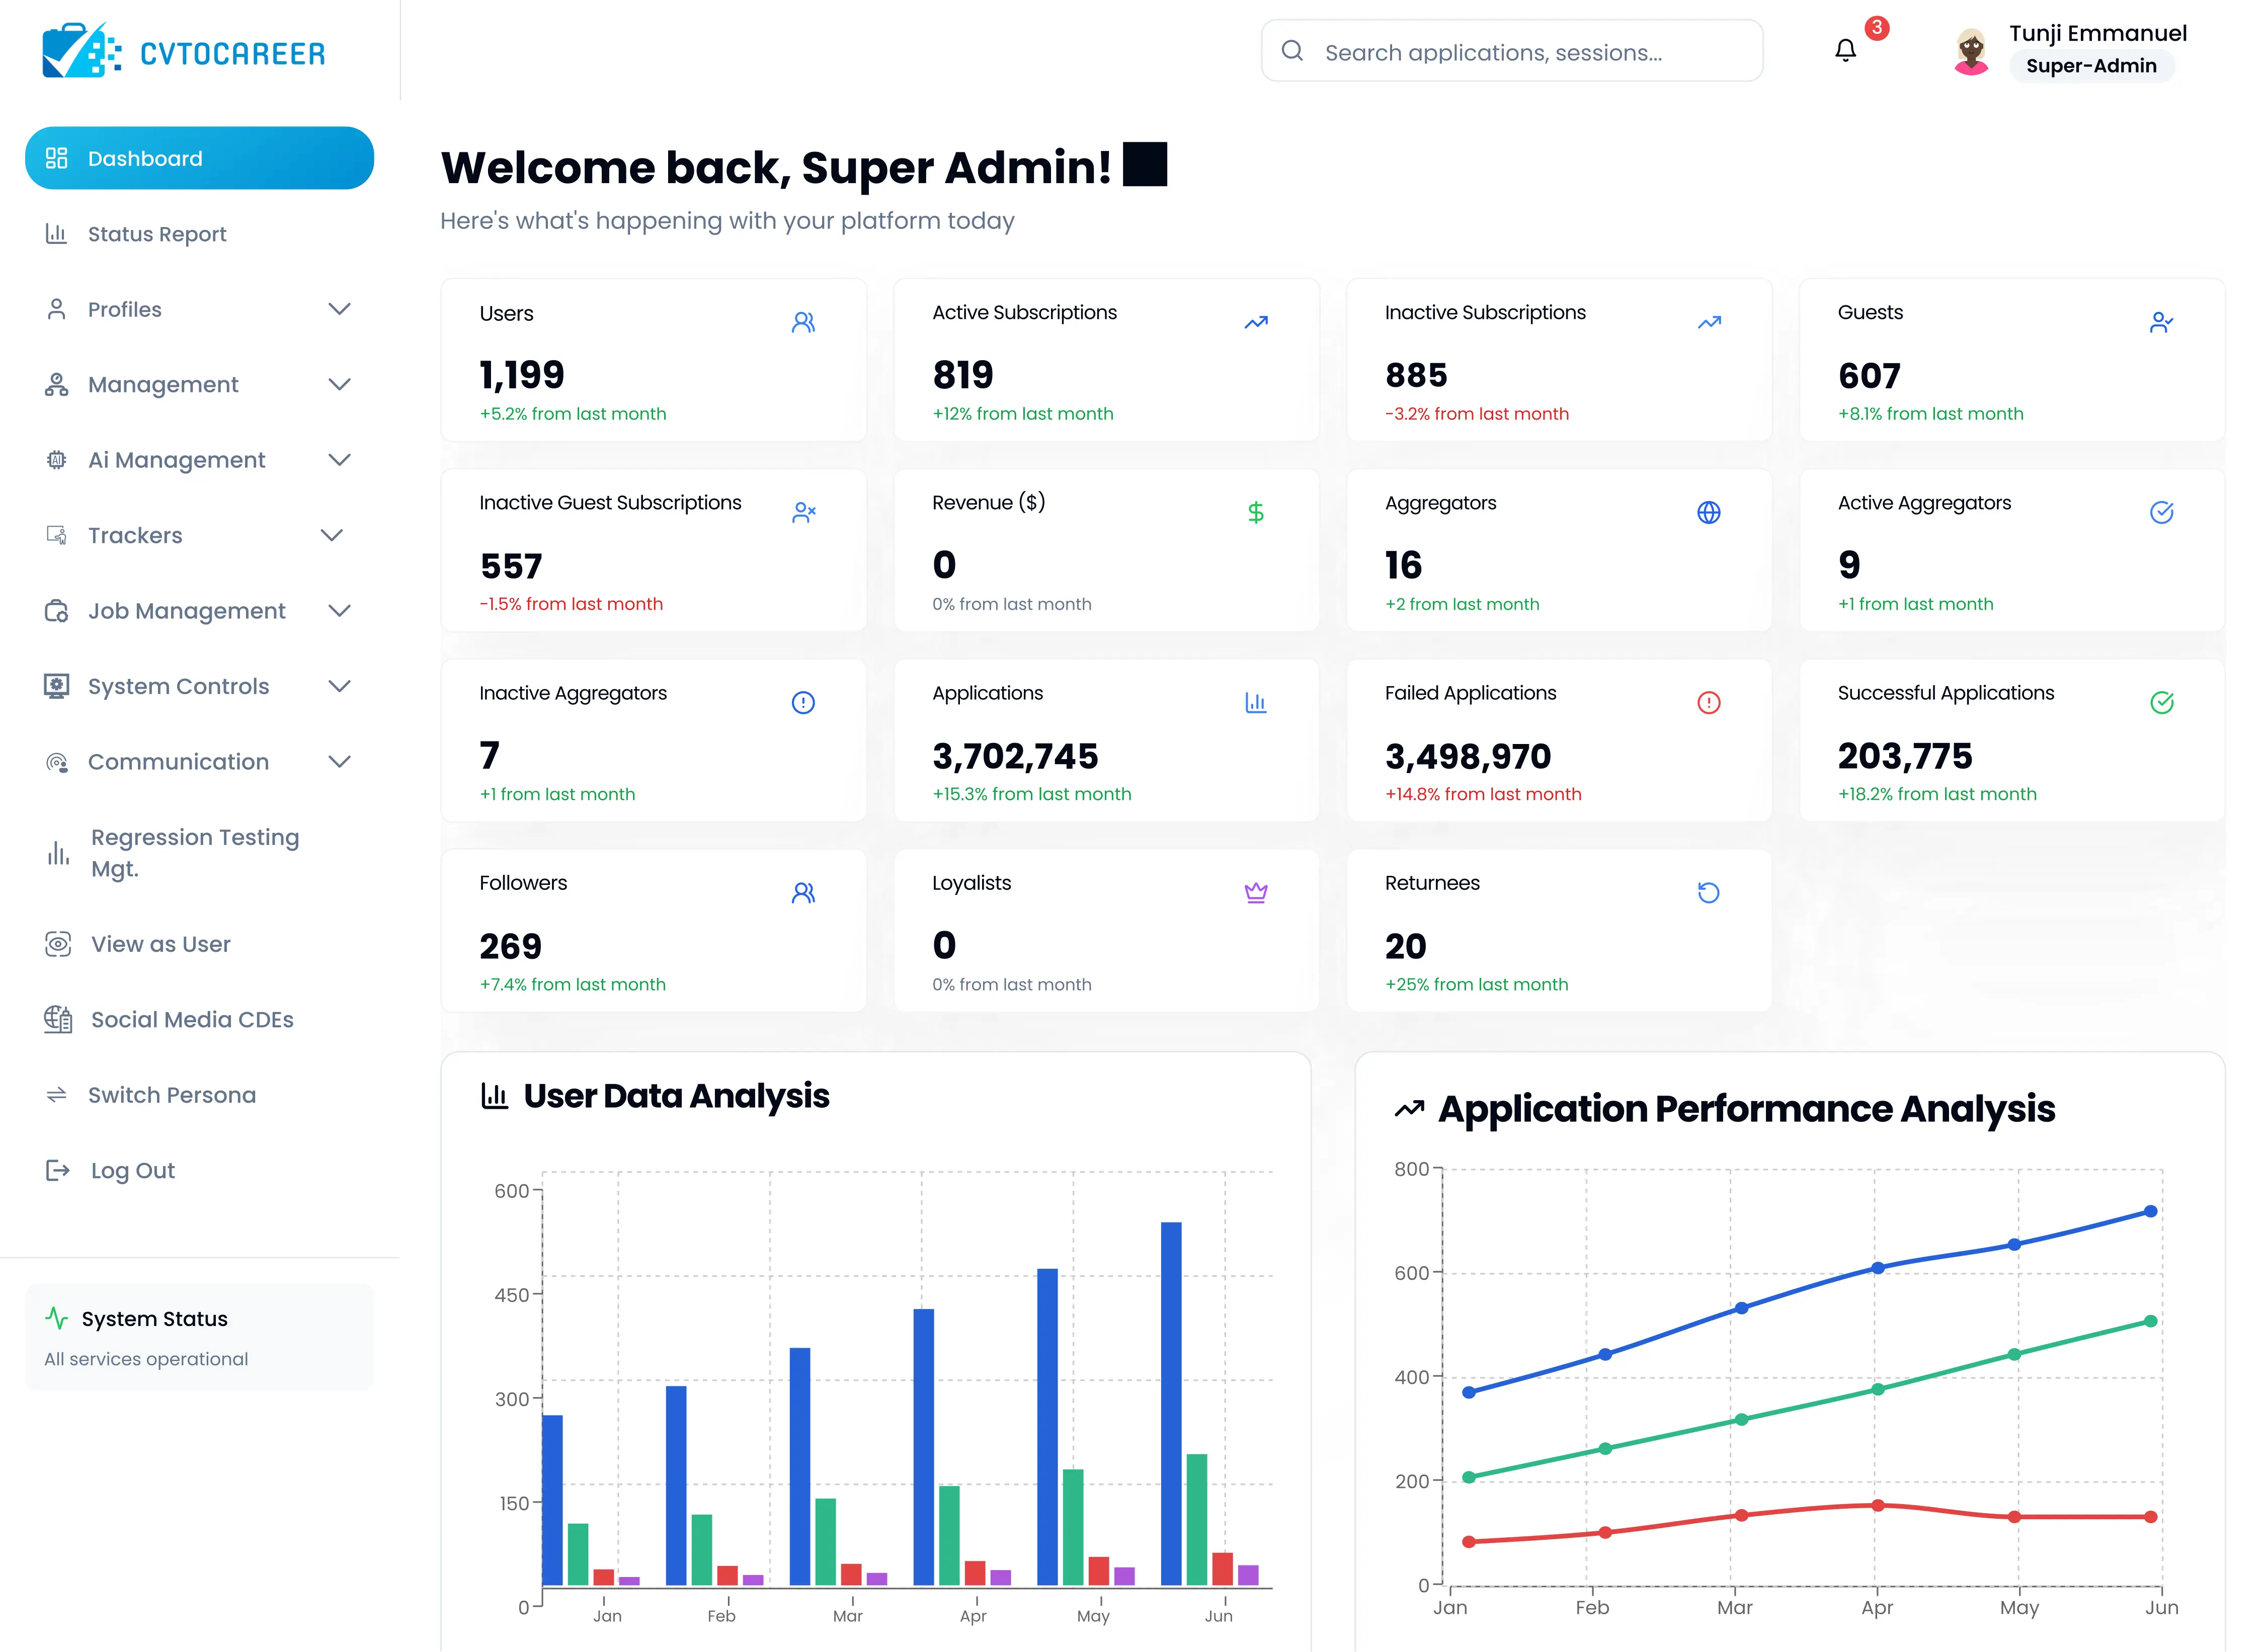The image size is (2264, 1652).
Task: Click the Failed Applications red alert icon
Action: 1709,702
